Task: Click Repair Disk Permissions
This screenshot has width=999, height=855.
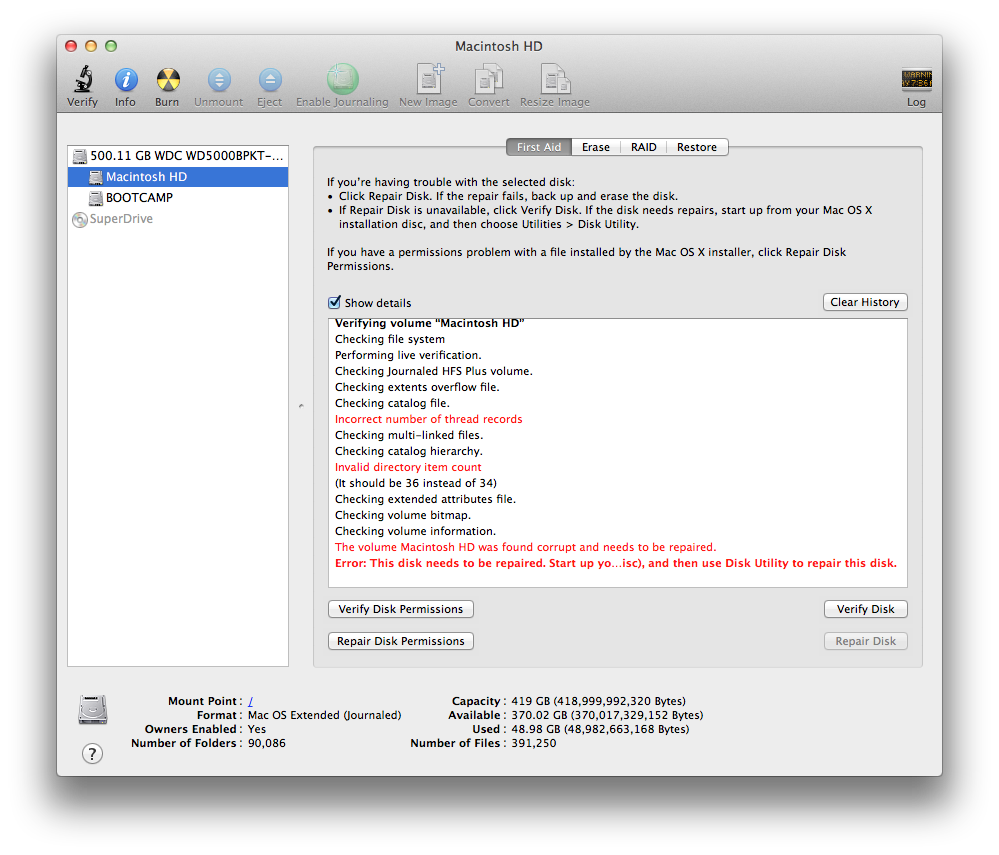Action: pyautogui.click(x=400, y=641)
